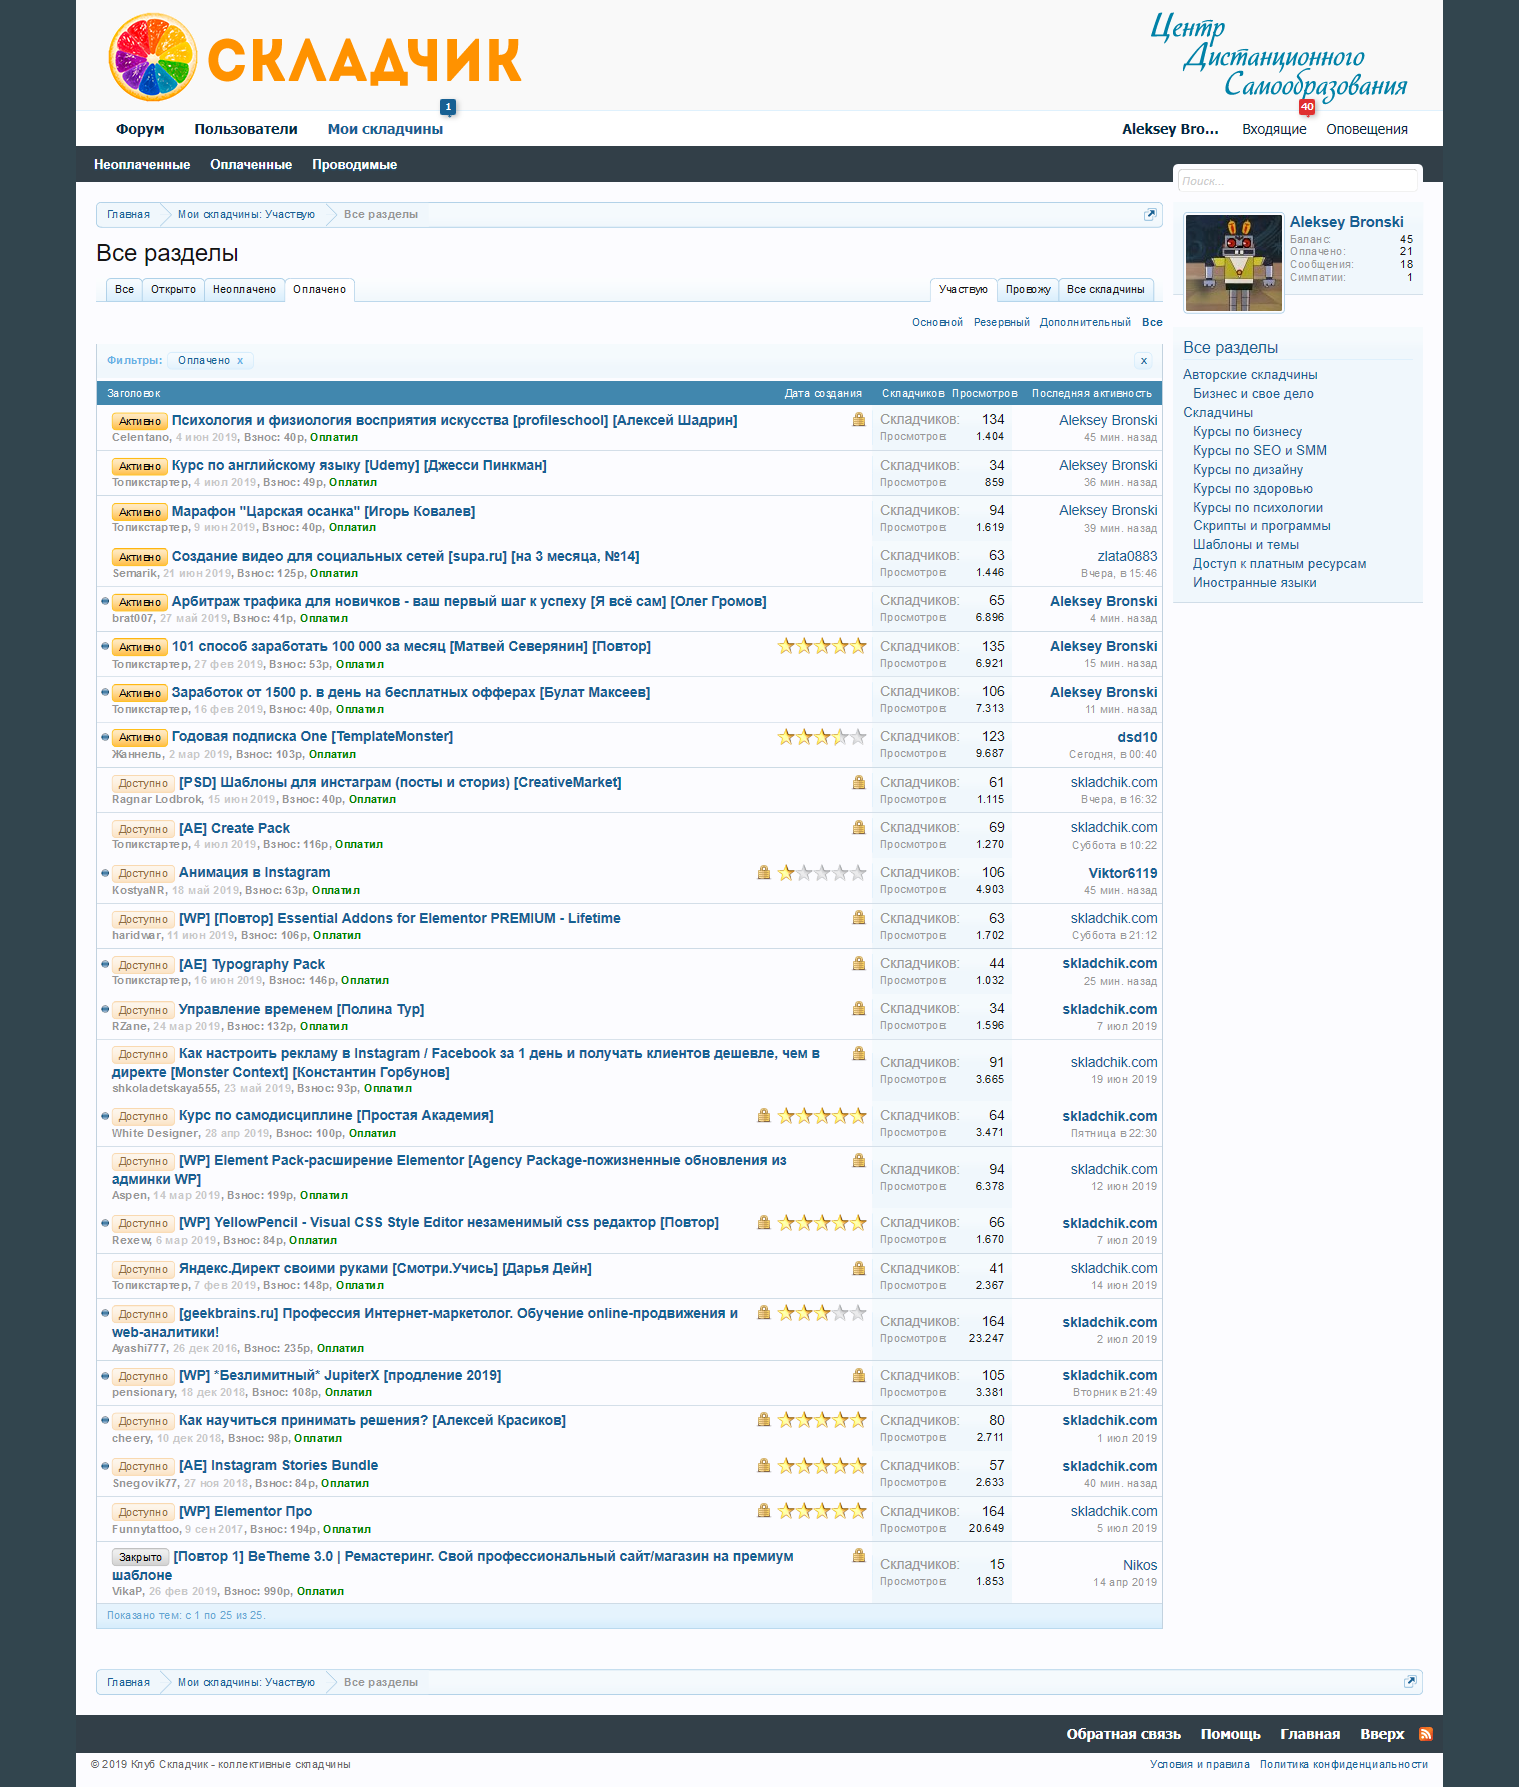Viewport: 1519px width, 1787px height.
Task: Go to unread dot for Арбитраж трафика
Action: pos(105,601)
